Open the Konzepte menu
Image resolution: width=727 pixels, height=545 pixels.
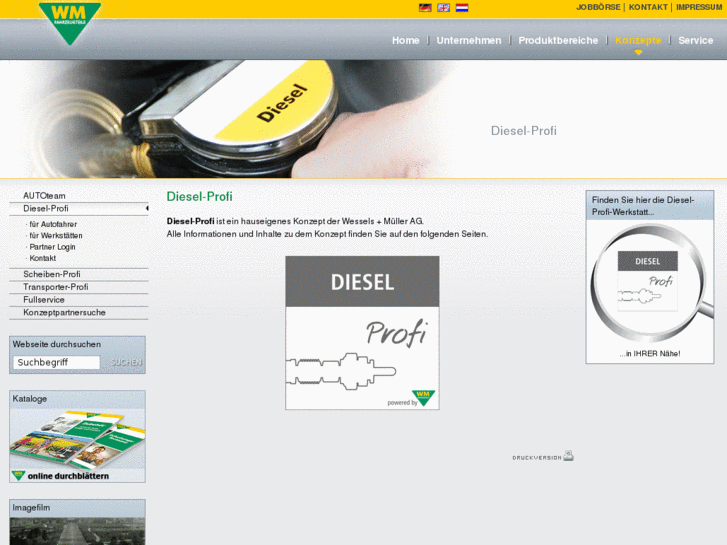coord(638,40)
